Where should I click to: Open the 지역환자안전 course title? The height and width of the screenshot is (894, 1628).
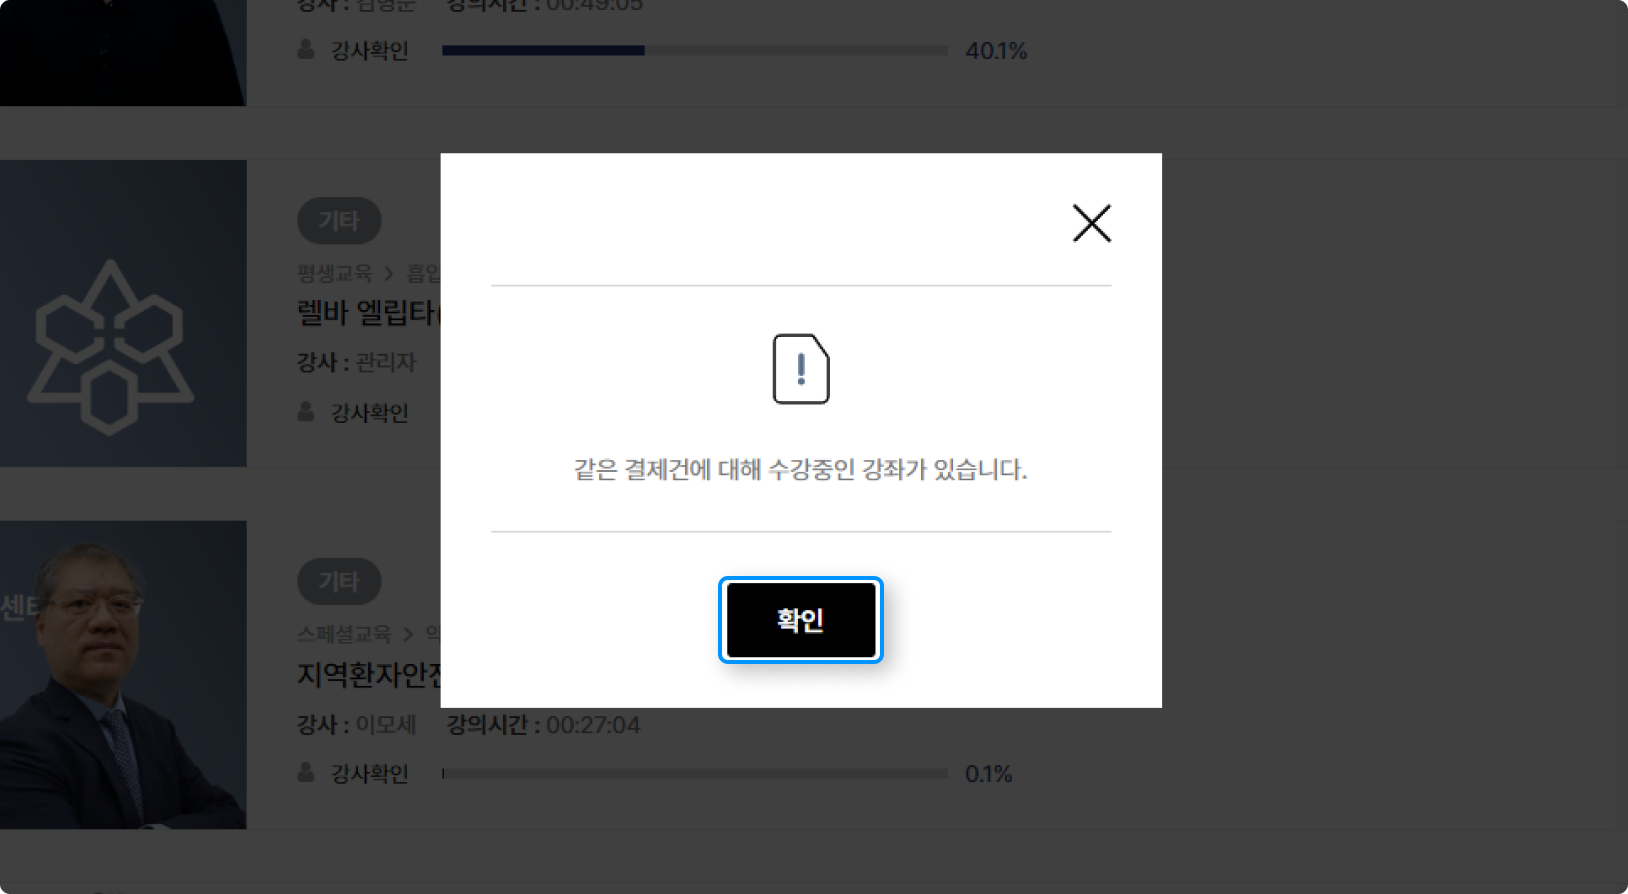(368, 675)
